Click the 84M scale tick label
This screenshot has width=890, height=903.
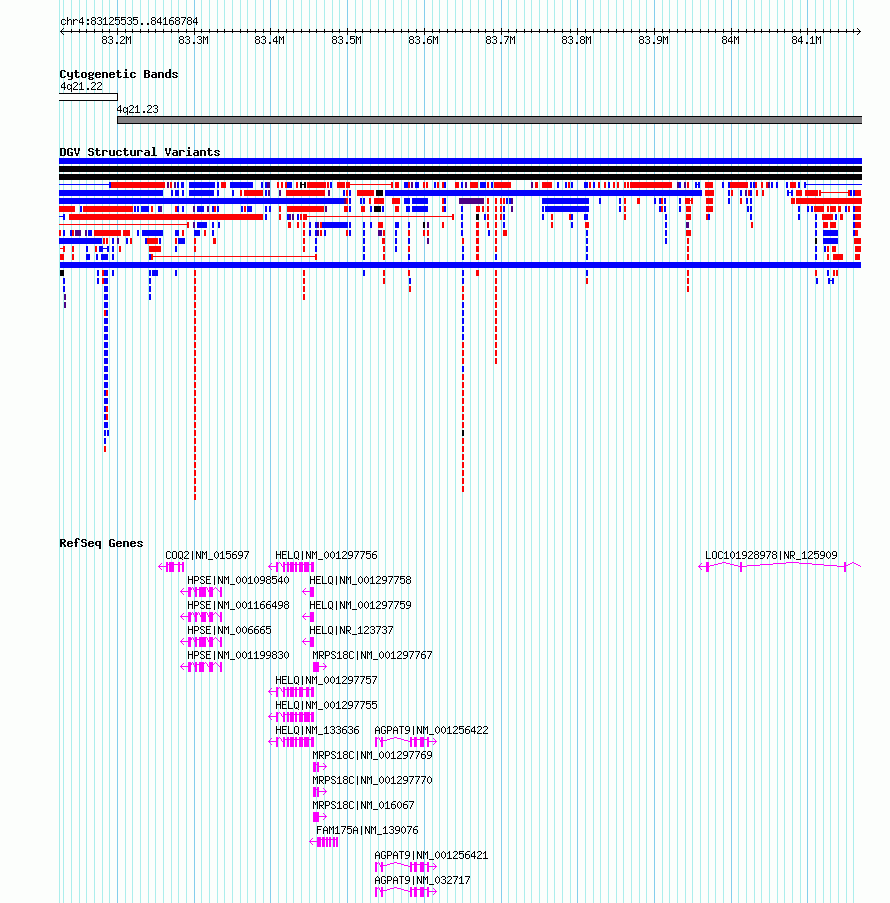[x=730, y=40]
